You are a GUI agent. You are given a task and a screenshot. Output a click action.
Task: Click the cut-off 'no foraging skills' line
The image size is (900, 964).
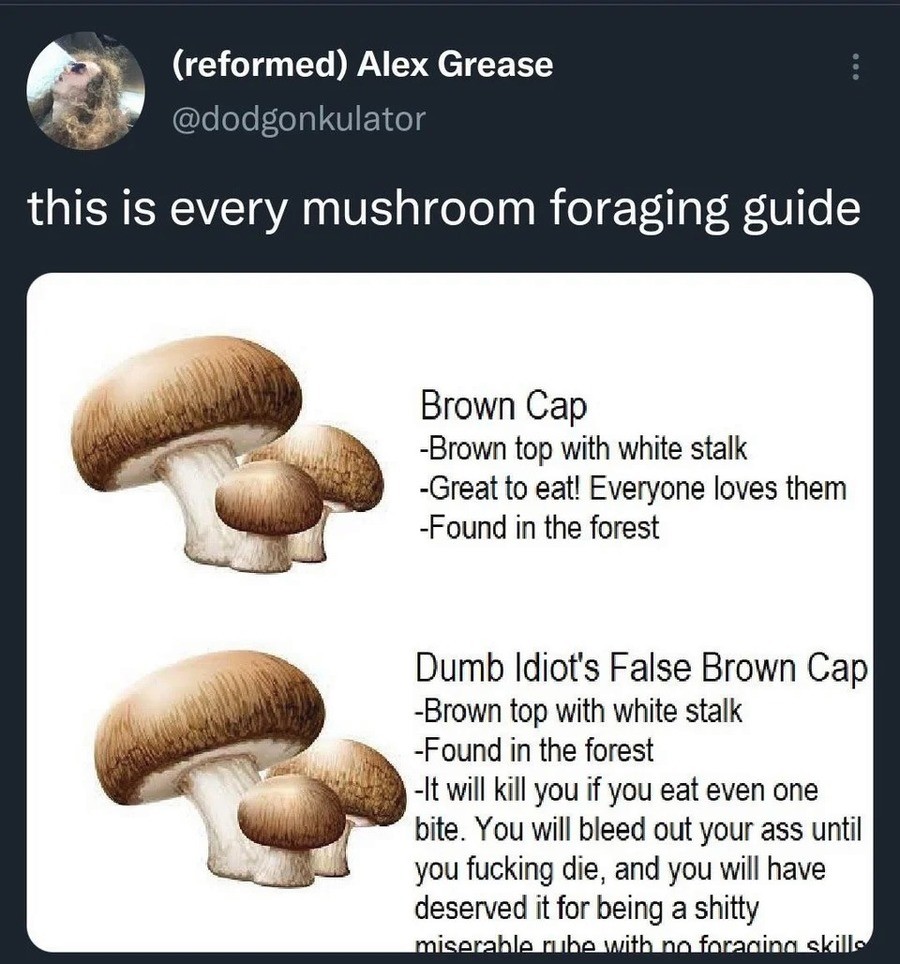(x=641, y=944)
